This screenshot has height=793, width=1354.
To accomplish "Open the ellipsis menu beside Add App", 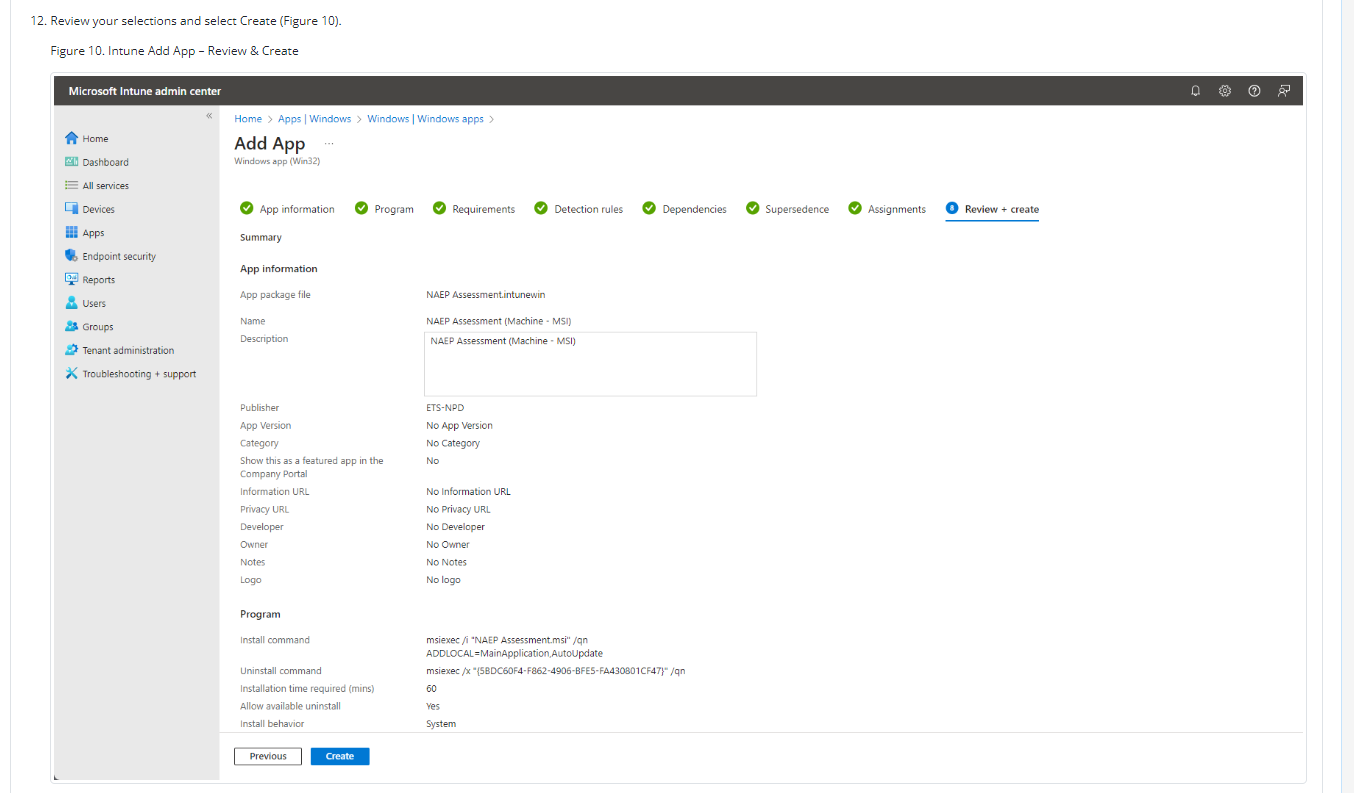I will coord(329,143).
